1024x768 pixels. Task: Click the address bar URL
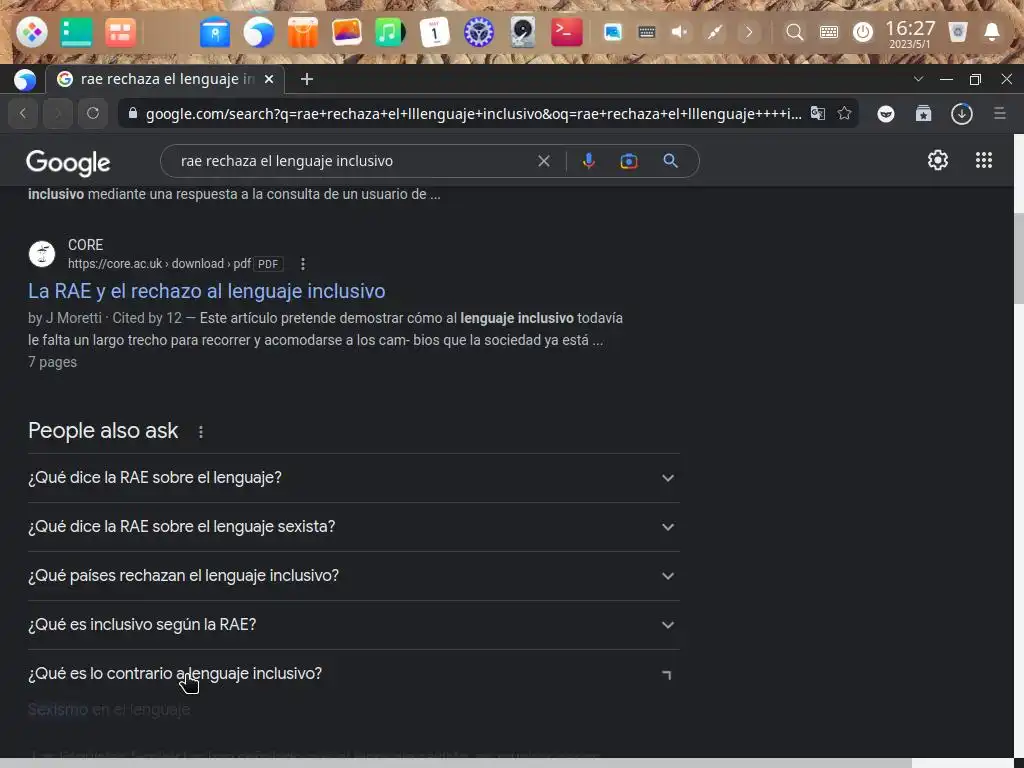pos(473,114)
